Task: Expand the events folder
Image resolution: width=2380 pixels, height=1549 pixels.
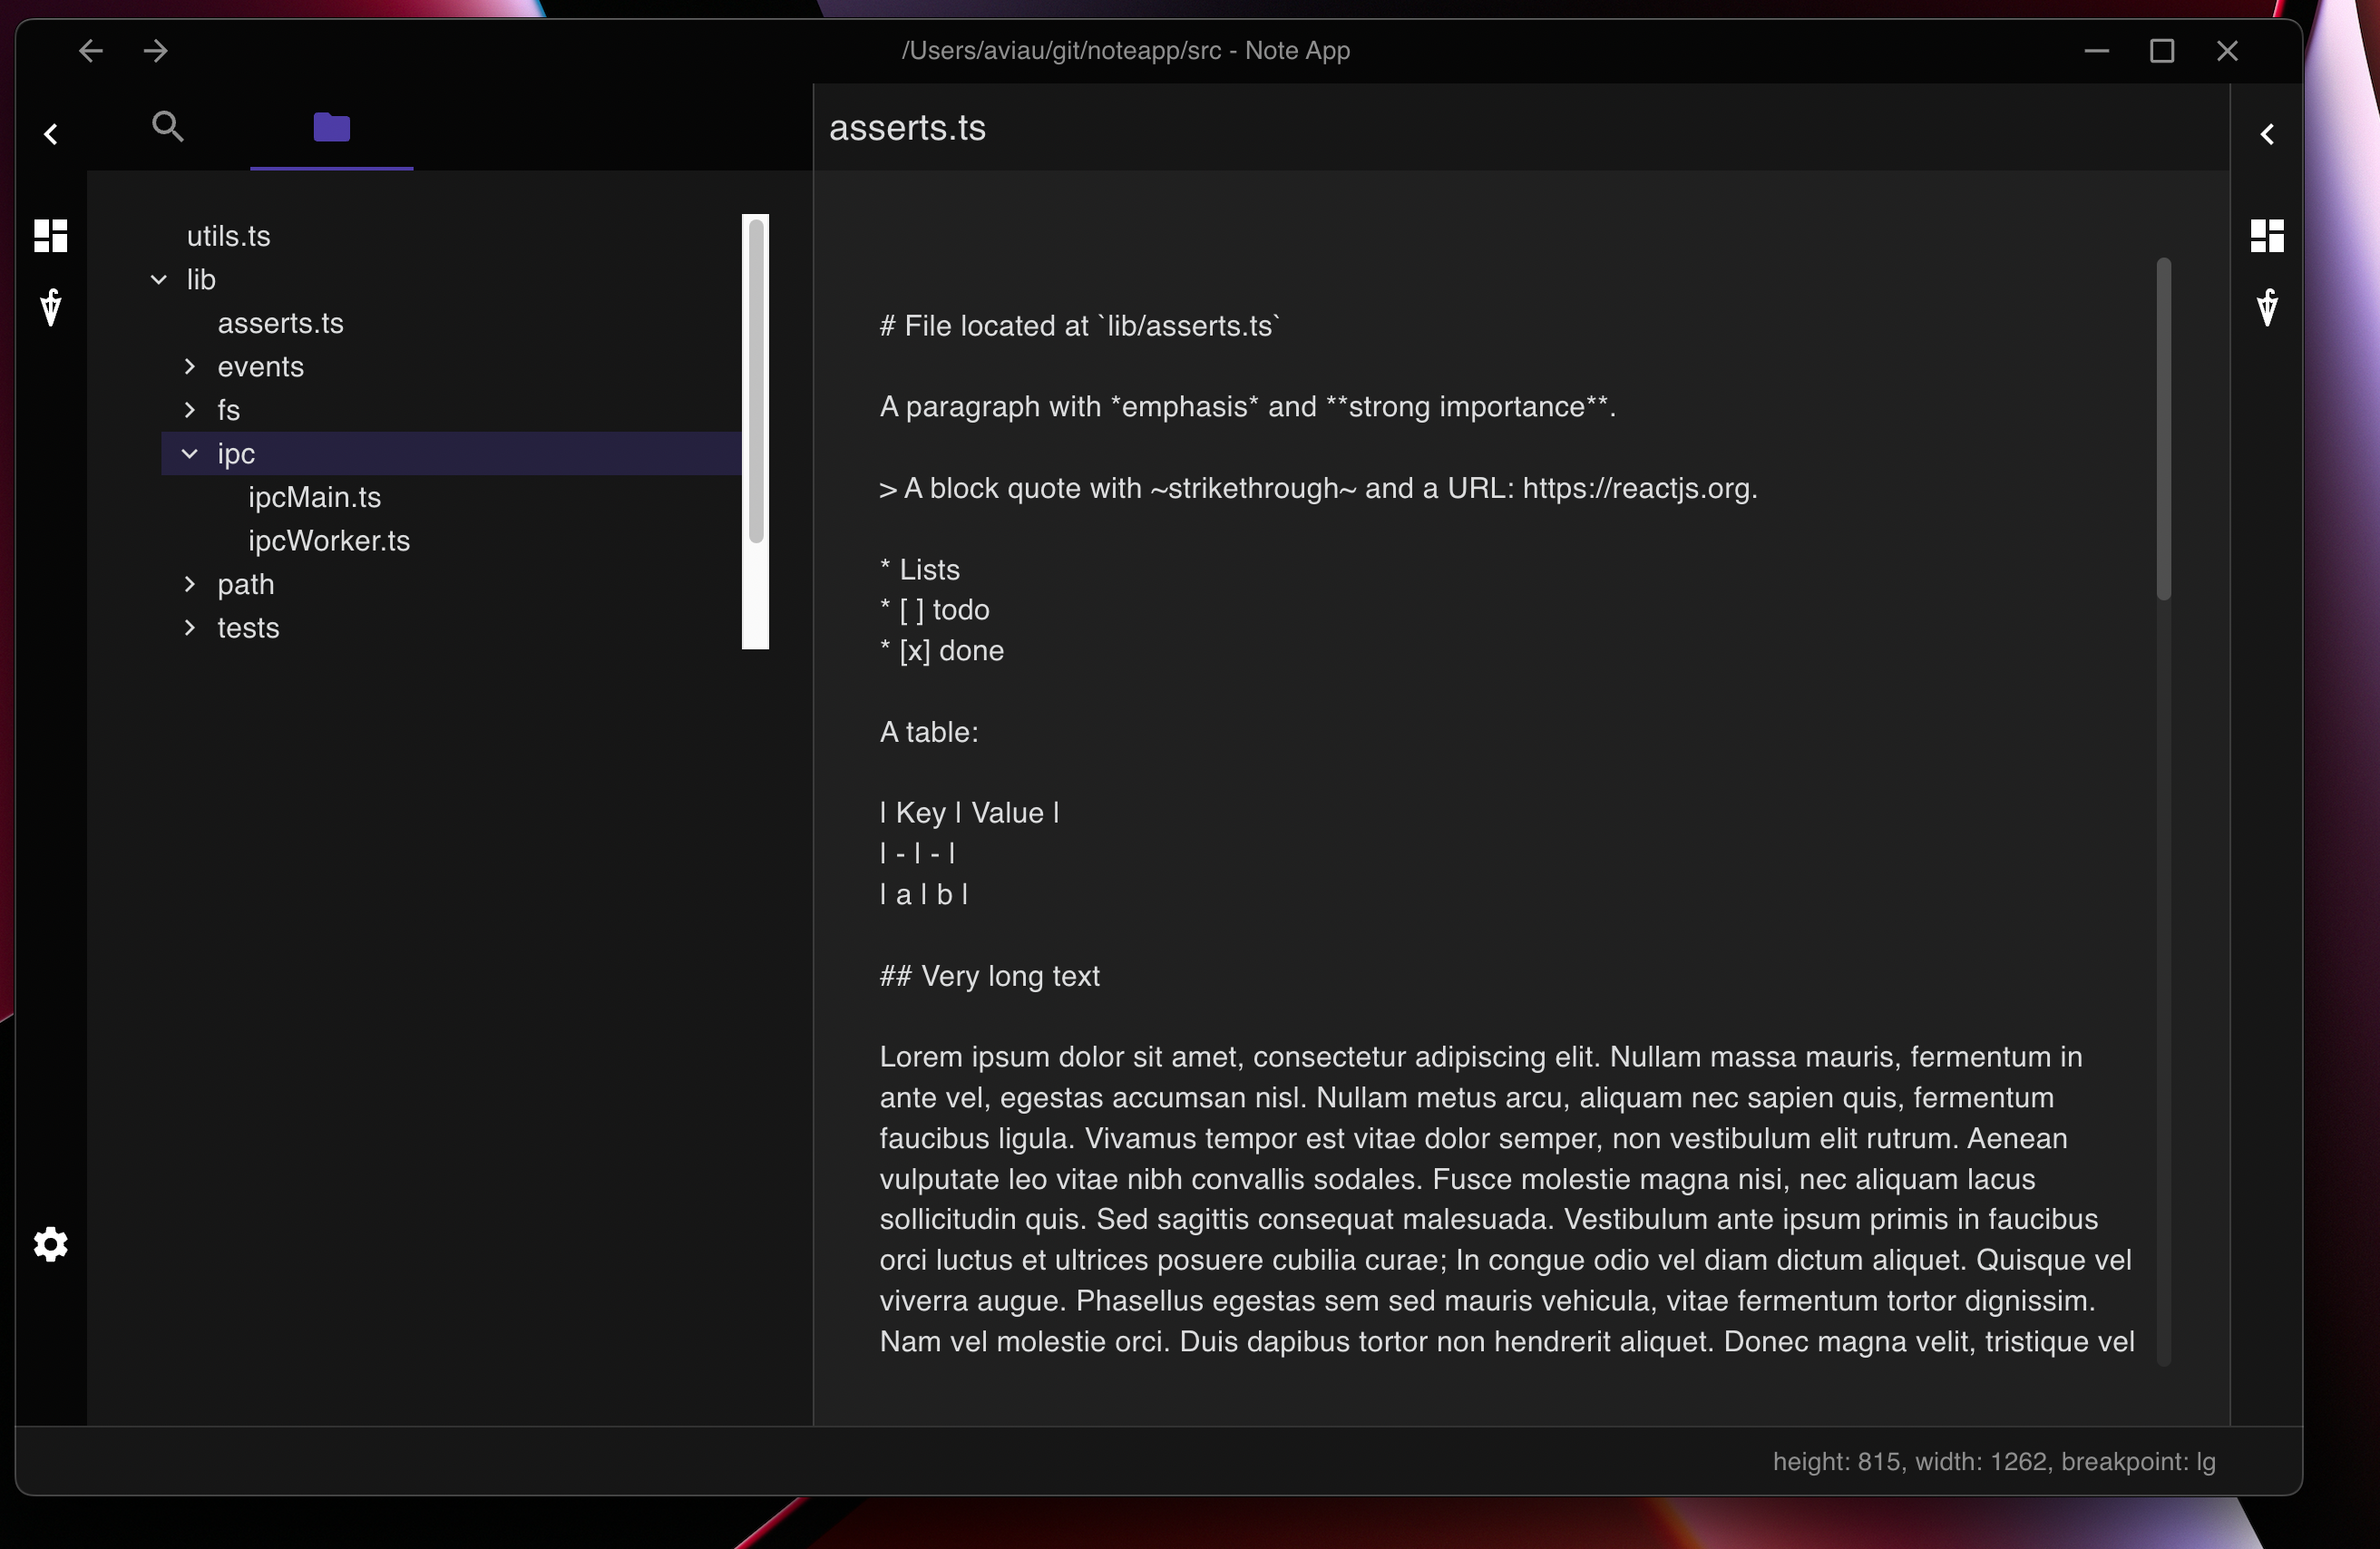Action: [x=190, y=367]
